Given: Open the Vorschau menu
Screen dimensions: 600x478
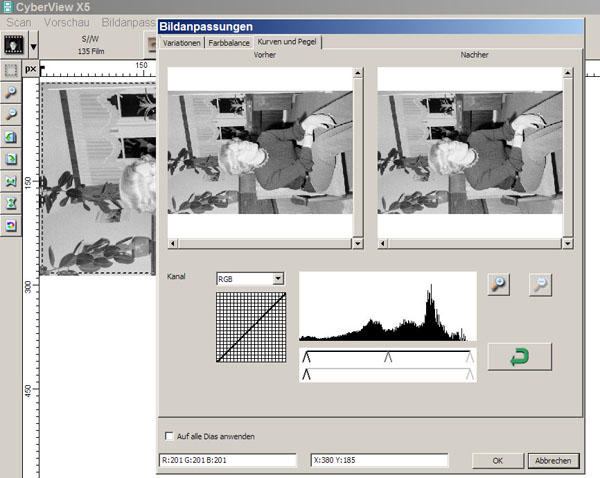Looking at the screenshot, I should click(68, 21).
